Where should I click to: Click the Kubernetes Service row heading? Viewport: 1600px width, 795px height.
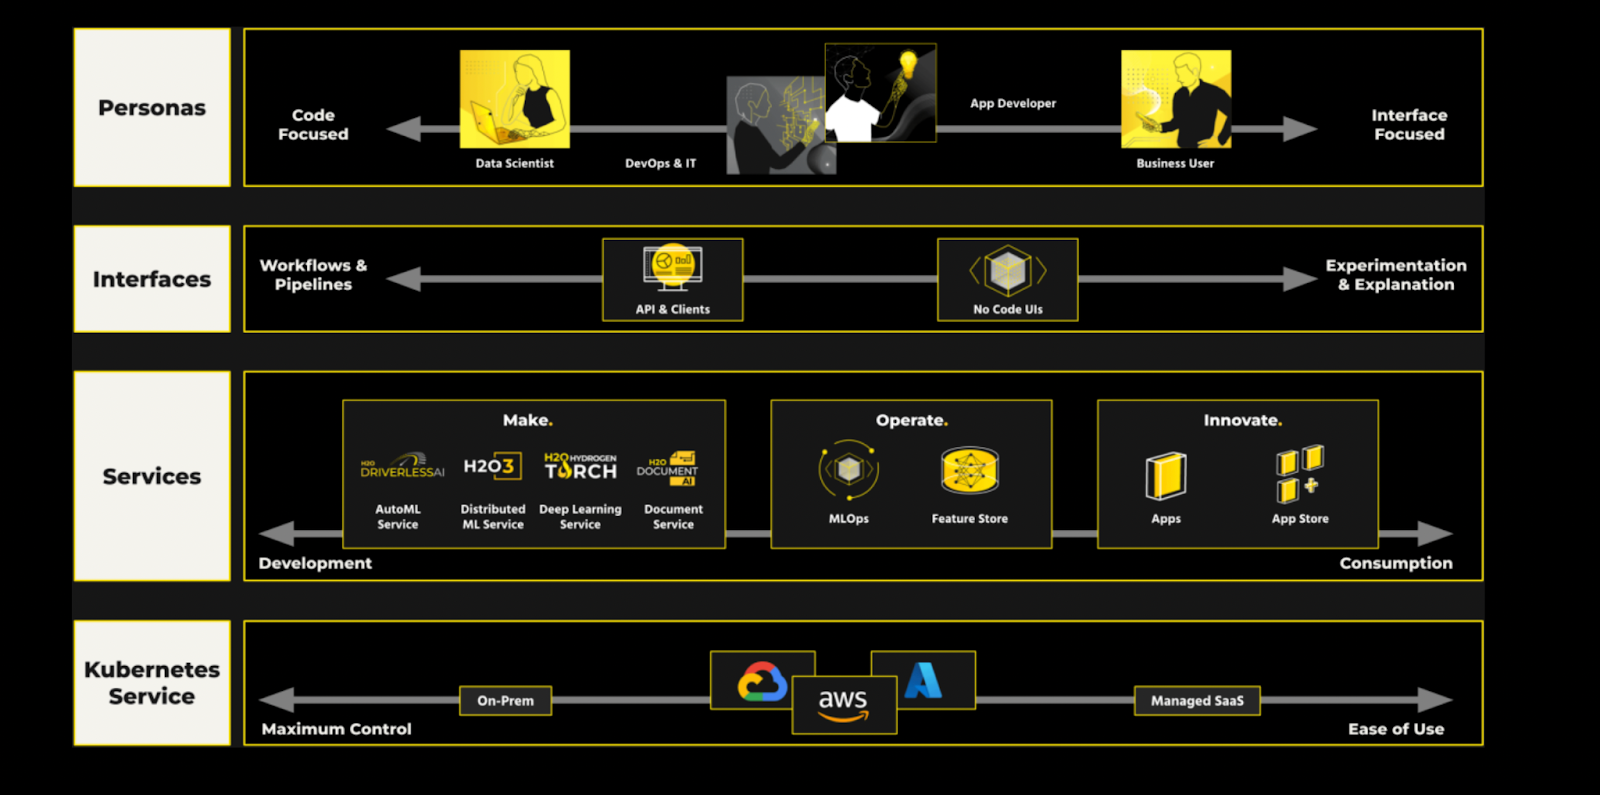pyautogui.click(x=152, y=683)
